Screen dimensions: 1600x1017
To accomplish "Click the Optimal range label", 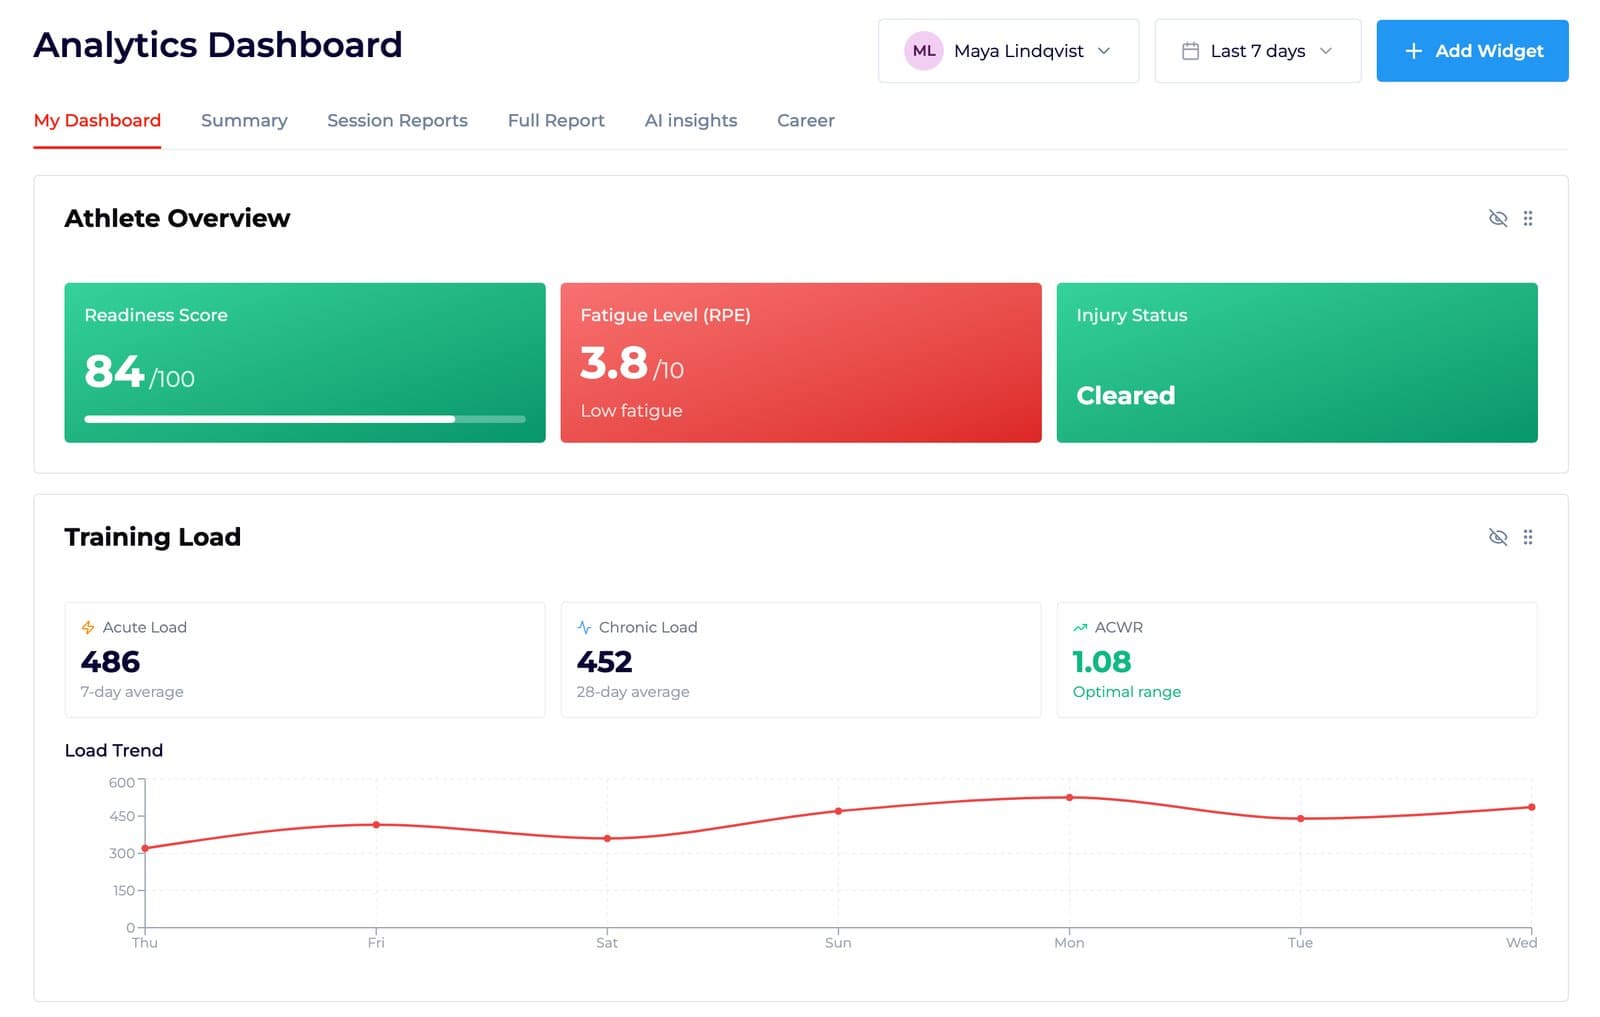I will click(x=1126, y=692).
